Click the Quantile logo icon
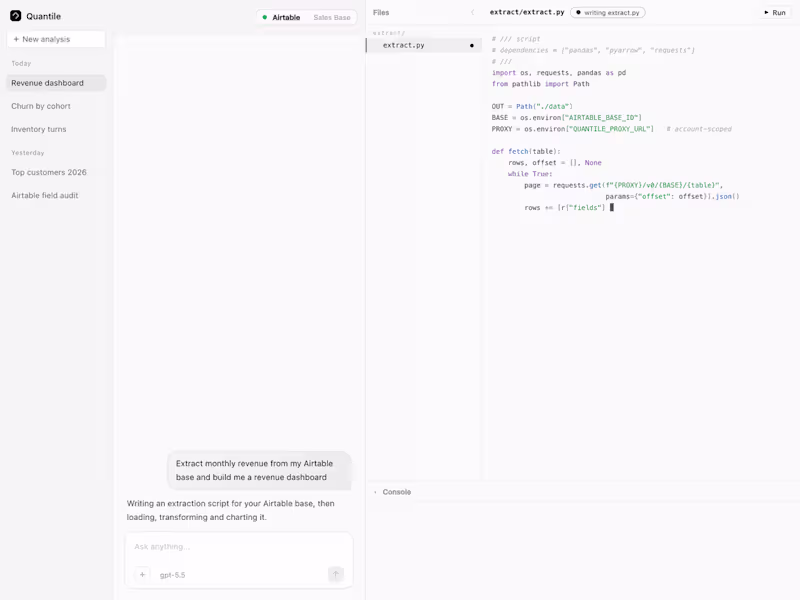Viewport: 800px width, 600px height. 16,16
